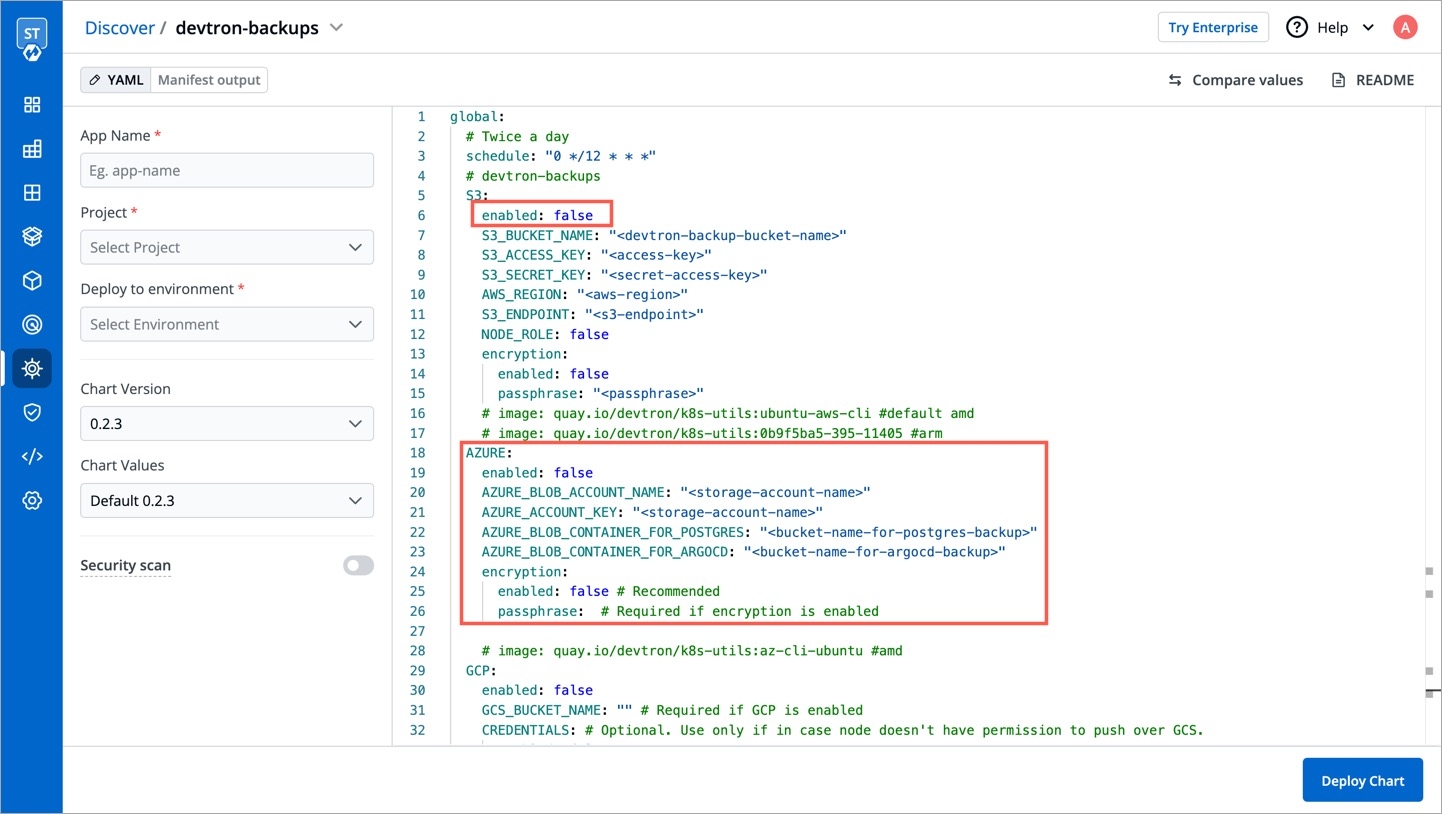The height and width of the screenshot is (814, 1442).
Task: Click the AZURE_BLOB_CONTAINER_FOR_POSTGRES line
Action: point(759,532)
